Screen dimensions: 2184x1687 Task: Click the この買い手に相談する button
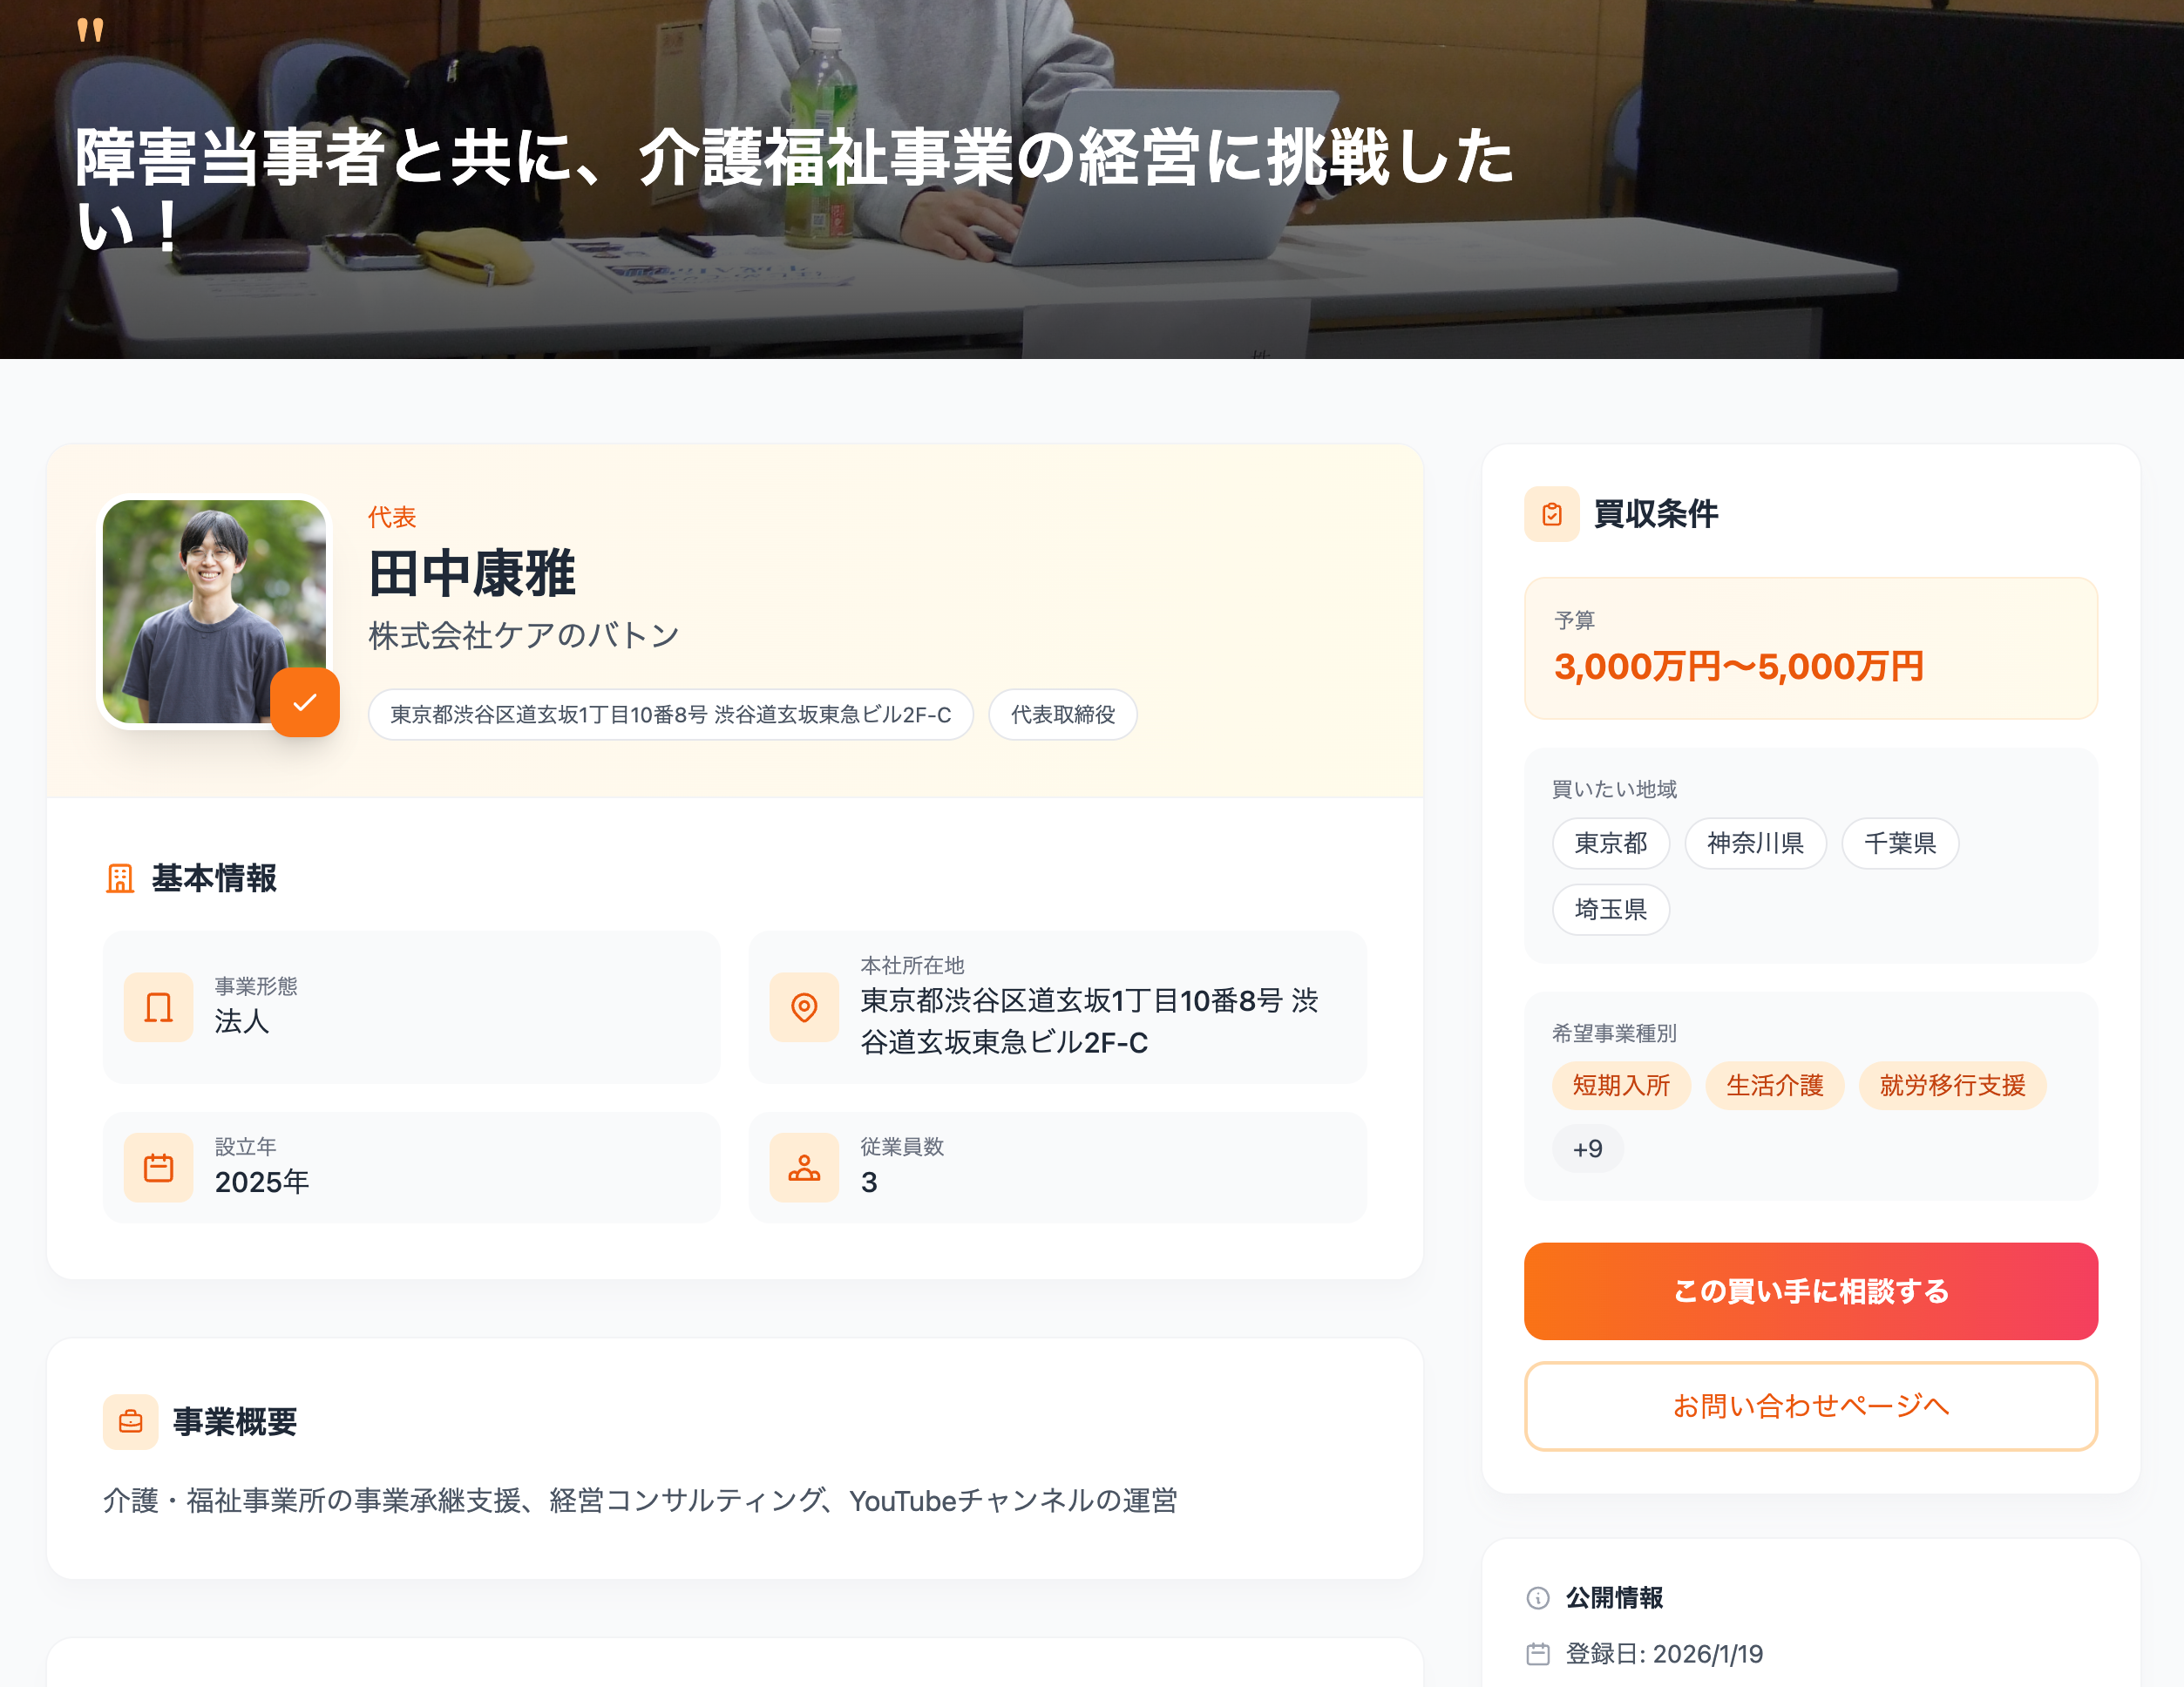point(1810,1290)
